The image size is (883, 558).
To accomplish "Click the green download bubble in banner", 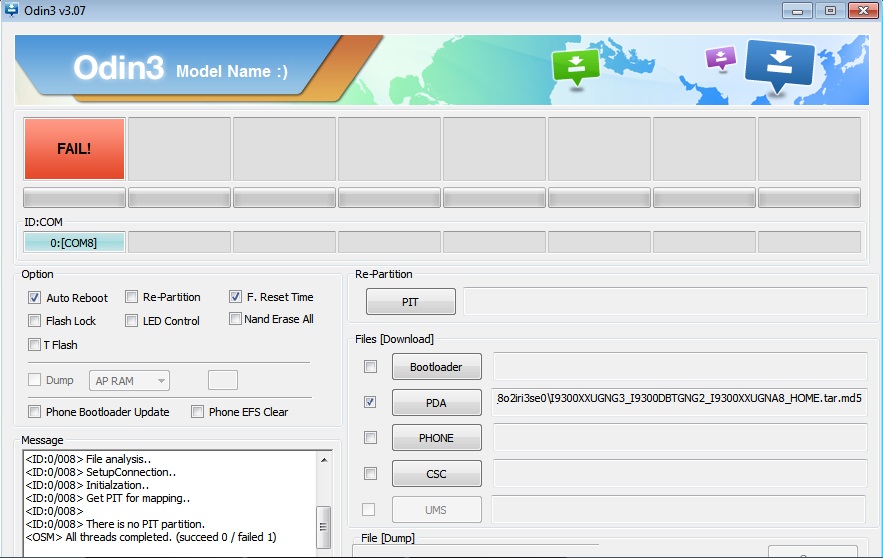I will click(576, 66).
